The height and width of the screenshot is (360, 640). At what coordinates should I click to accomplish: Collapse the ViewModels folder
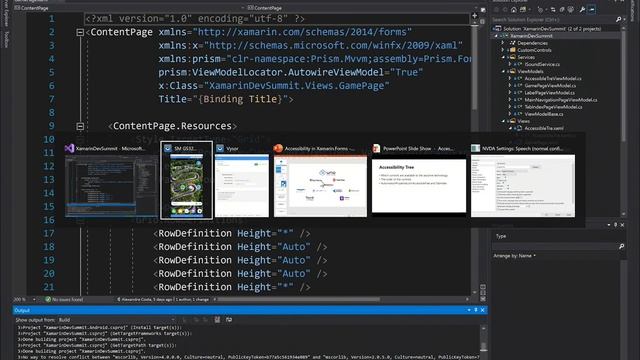tap(503, 71)
